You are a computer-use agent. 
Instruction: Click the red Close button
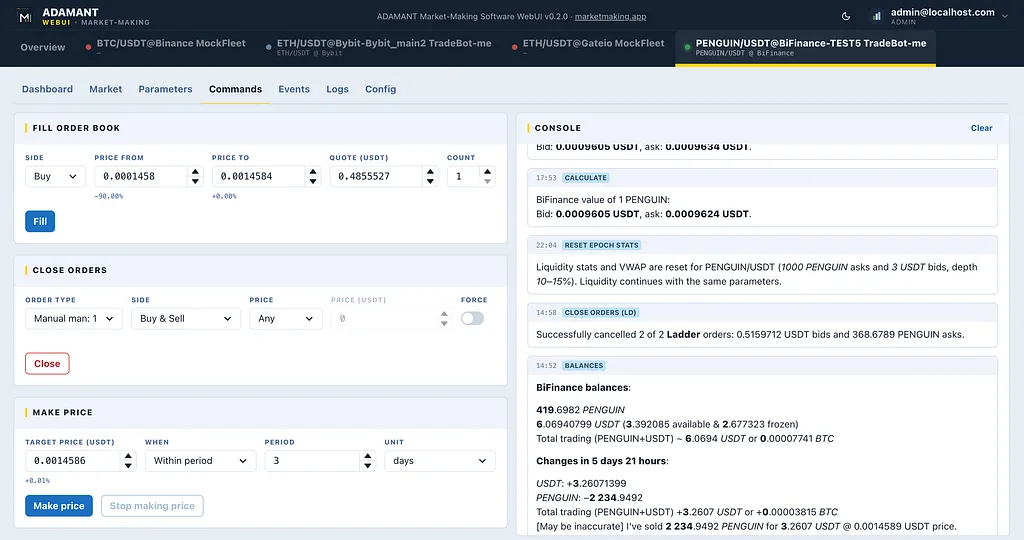coord(47,364)
